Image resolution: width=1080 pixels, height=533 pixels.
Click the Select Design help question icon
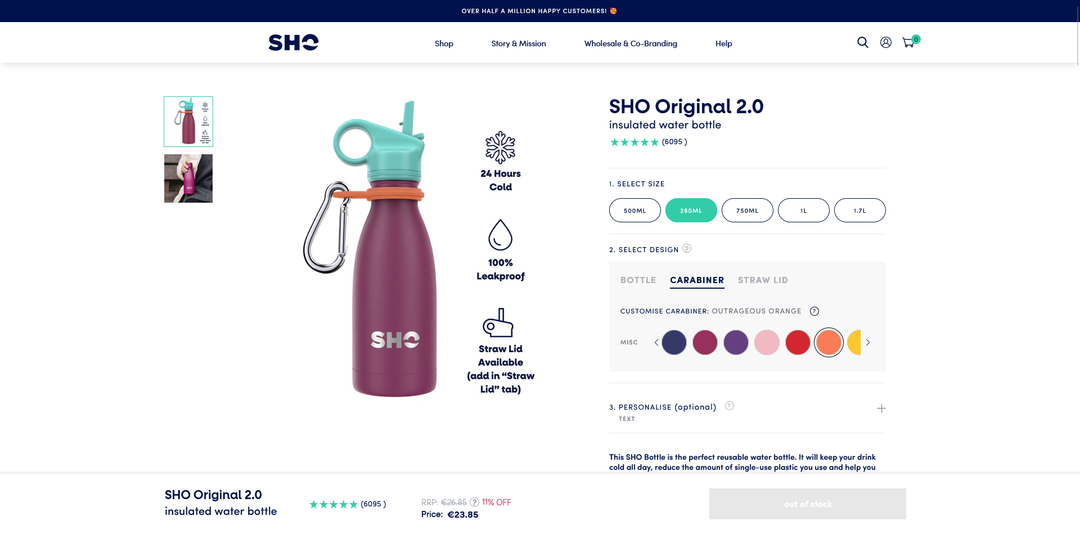point(687,249)
